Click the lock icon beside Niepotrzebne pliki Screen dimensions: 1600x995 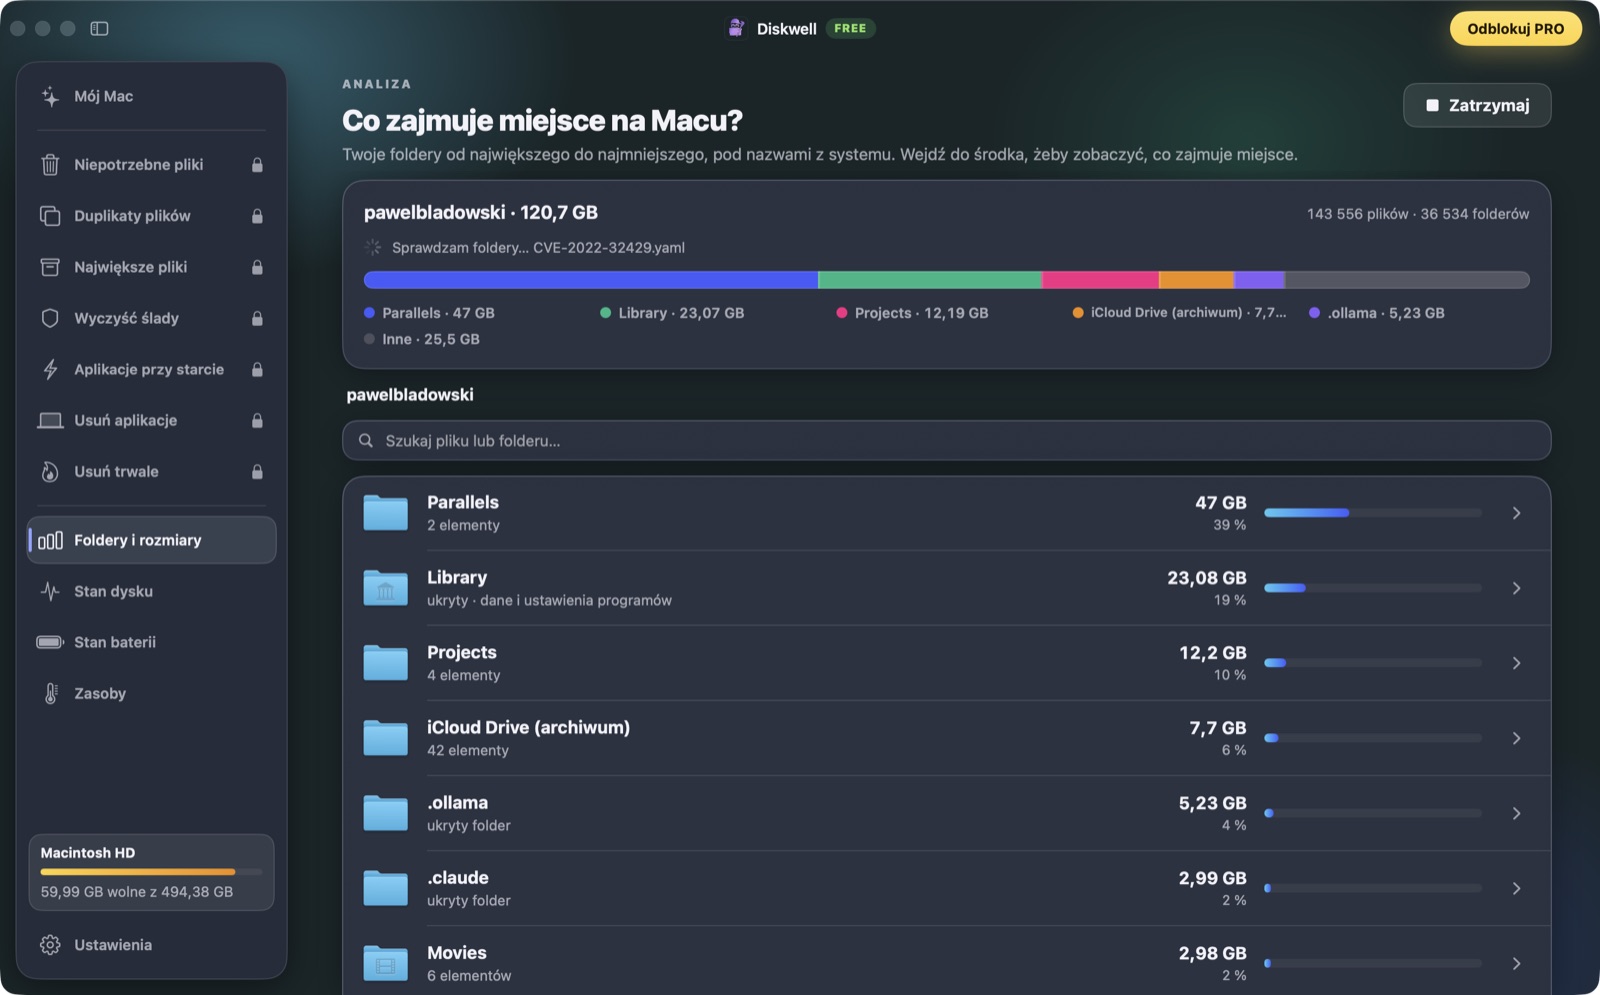[x=257, y=164]
